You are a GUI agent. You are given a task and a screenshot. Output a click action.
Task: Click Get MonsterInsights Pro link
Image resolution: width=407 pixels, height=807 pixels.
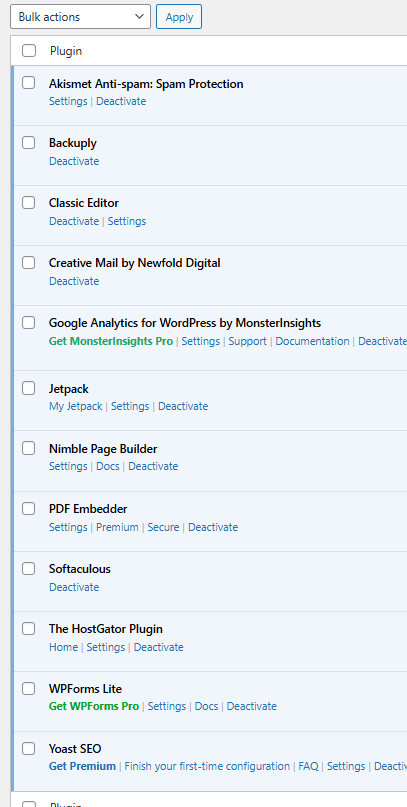[111, 341]
